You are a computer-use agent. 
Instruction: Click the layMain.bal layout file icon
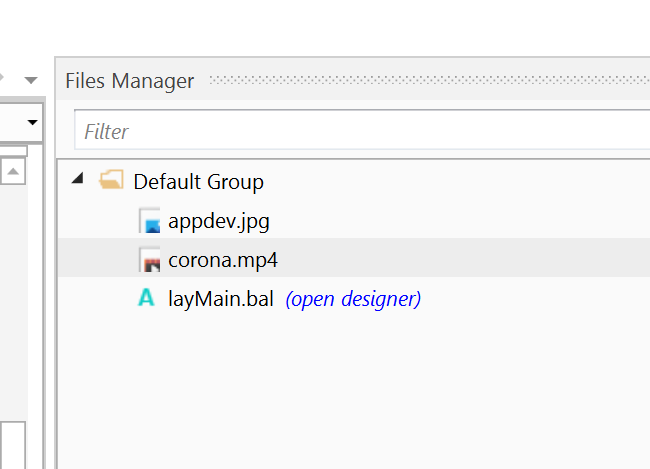pyautogui.click(x=148, y=298)
